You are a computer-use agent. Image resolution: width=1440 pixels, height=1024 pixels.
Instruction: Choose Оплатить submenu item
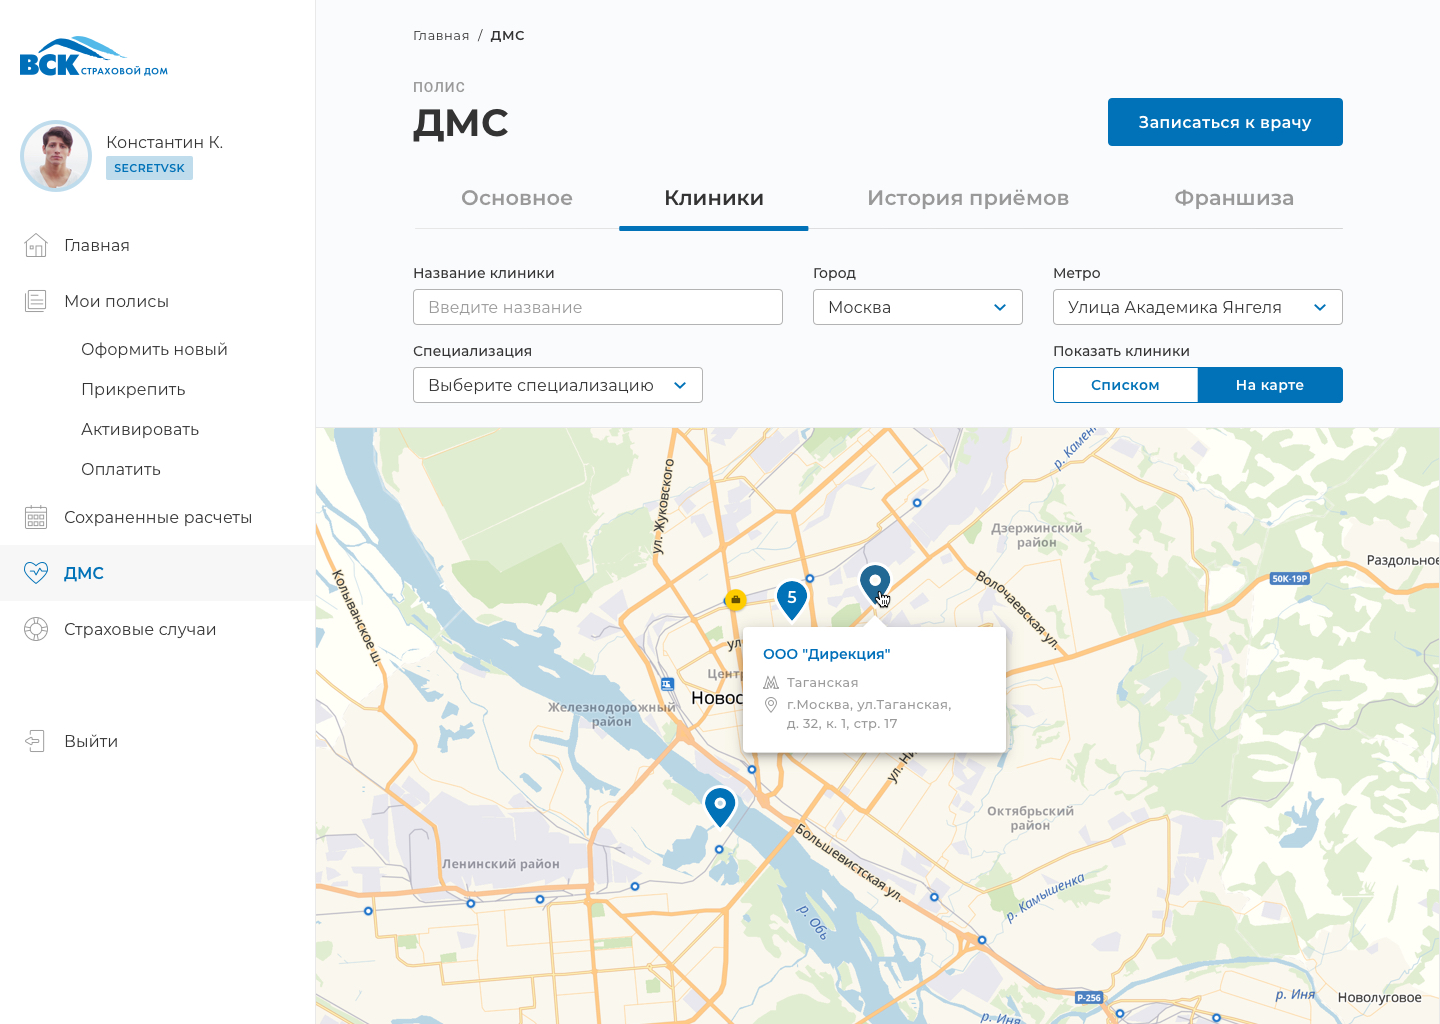pyautogui.click(x=121, y=469)
